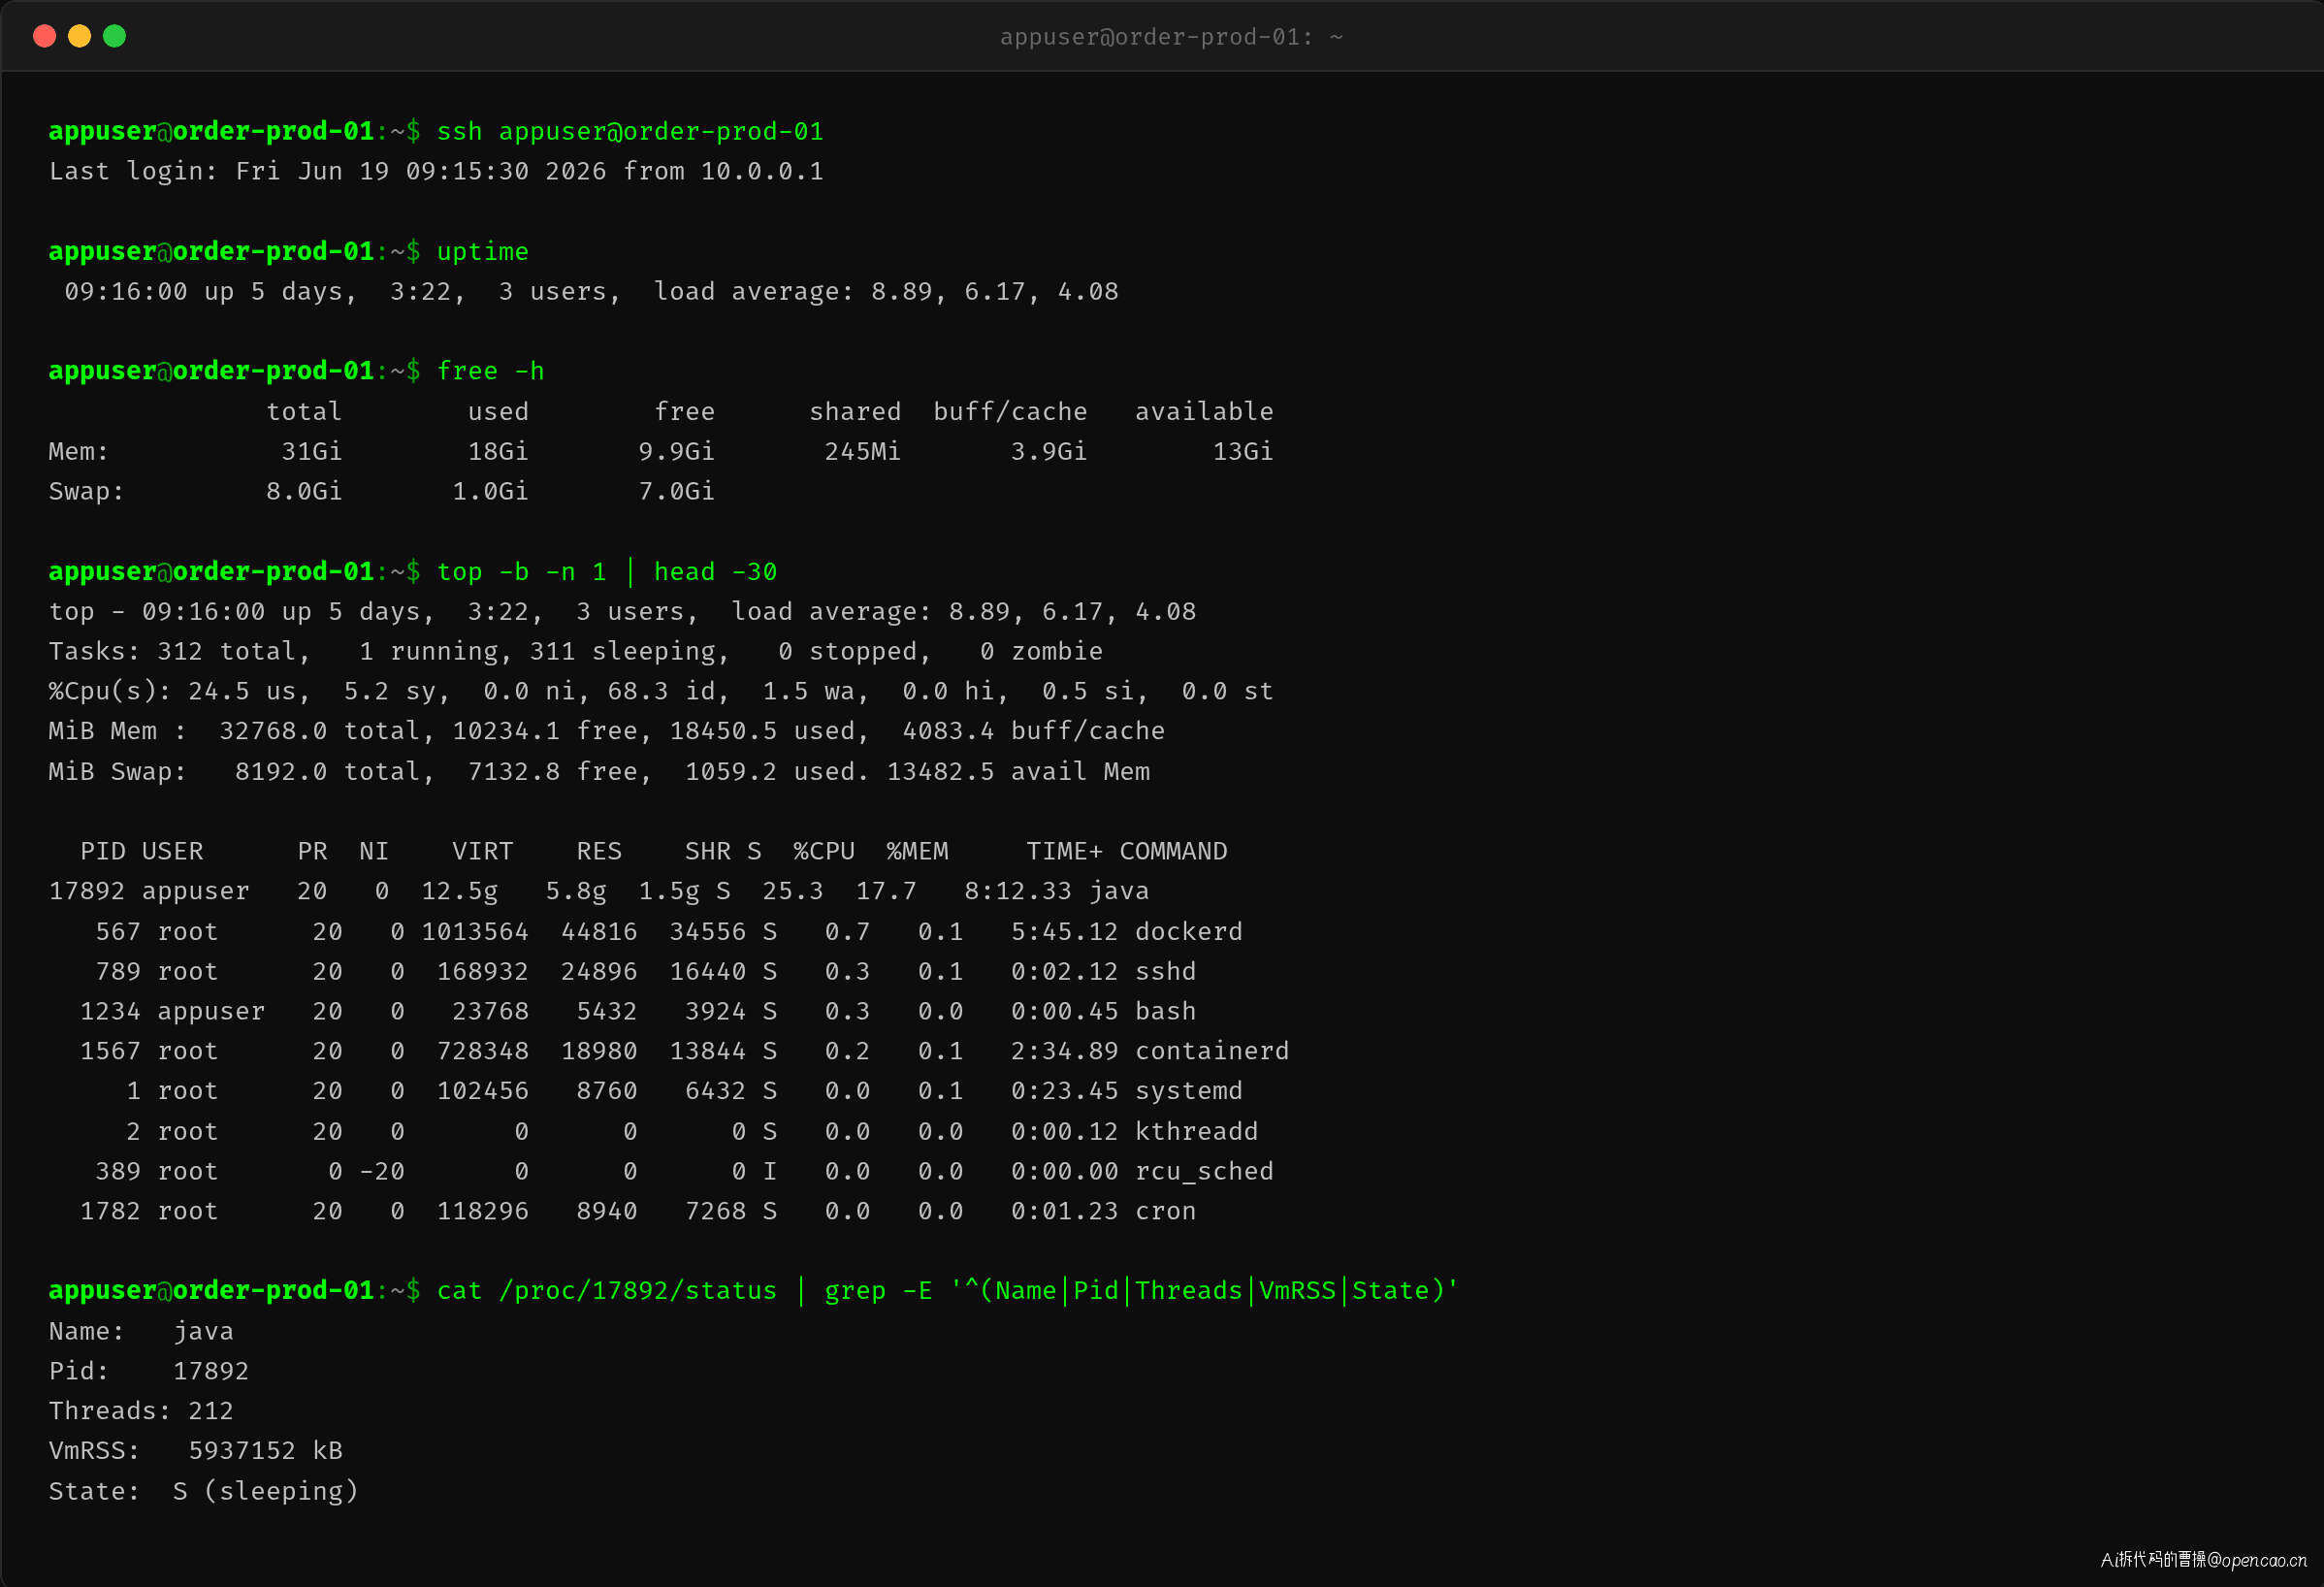This screenshot has width=2324, height=1587.
Task: Click the java %CPU value '25.3'
Action: (x=793, y=890)
